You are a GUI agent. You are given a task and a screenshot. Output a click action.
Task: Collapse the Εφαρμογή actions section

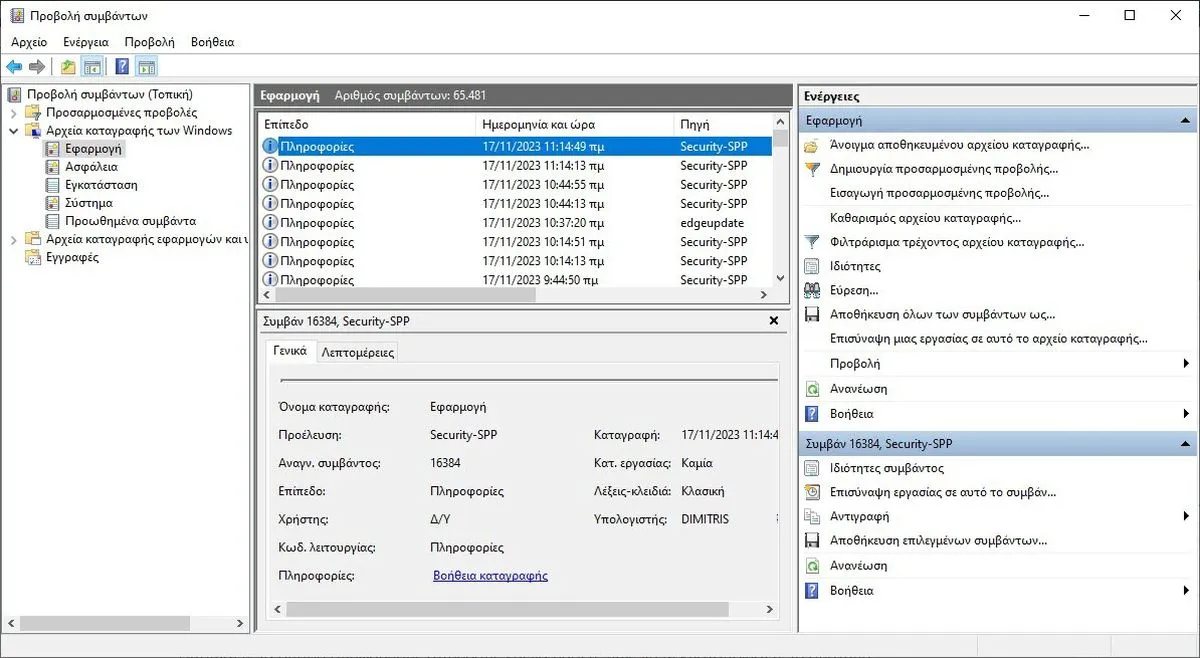pyautogui.click(x=1185, y=120)
